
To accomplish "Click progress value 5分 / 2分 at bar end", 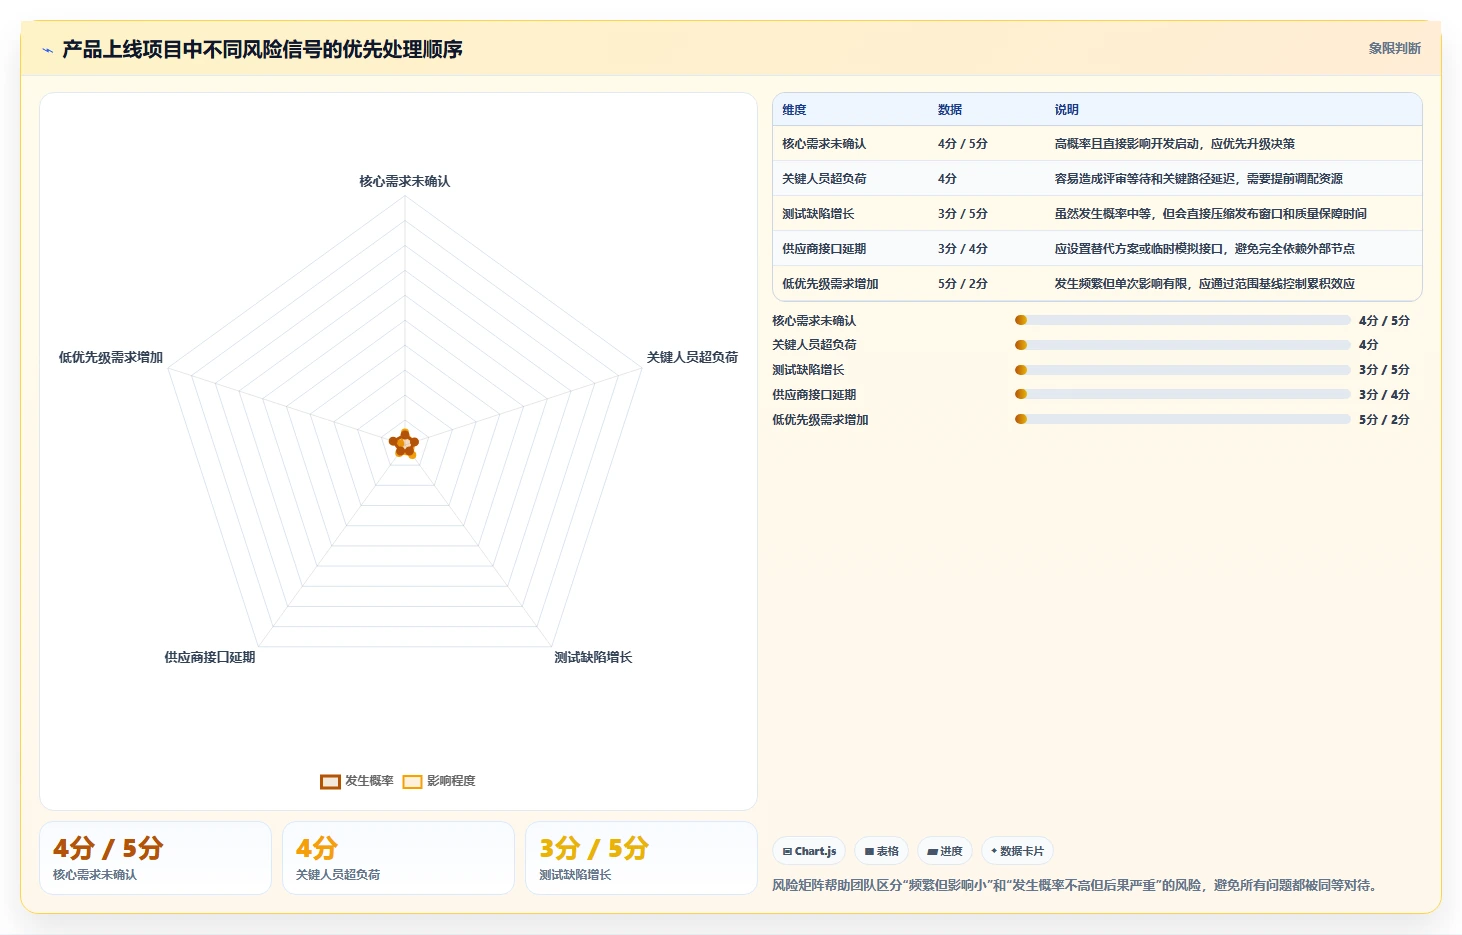I will click(x=1384, y=419).
